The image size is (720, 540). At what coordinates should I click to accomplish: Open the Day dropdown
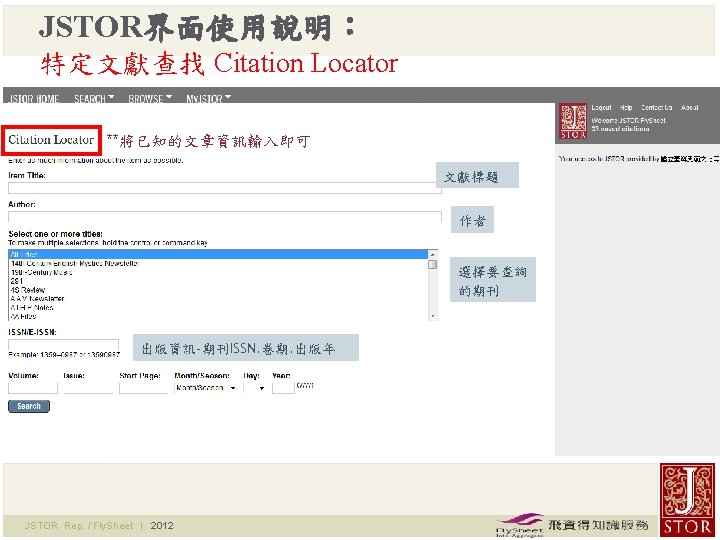[x=255, y=388]
